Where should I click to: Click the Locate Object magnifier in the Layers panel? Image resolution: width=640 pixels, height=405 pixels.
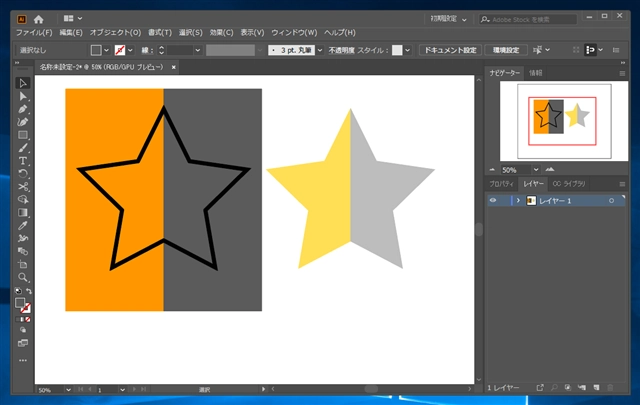point(554,387)
